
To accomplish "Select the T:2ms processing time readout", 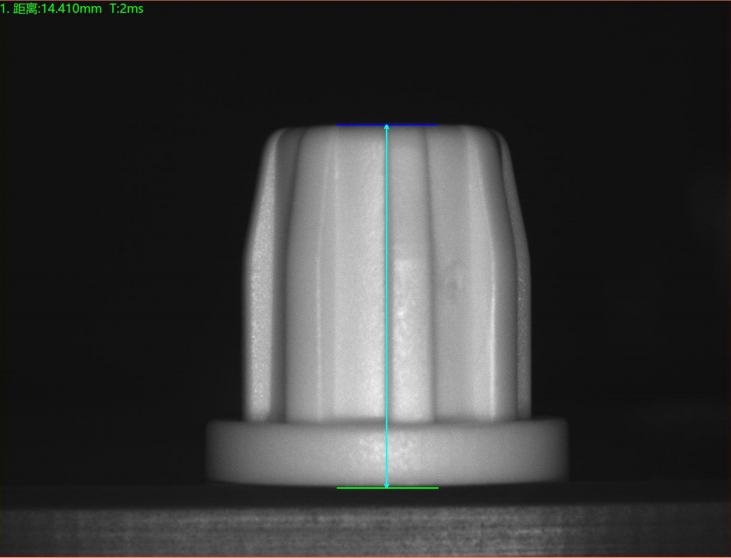I will 127,8.
